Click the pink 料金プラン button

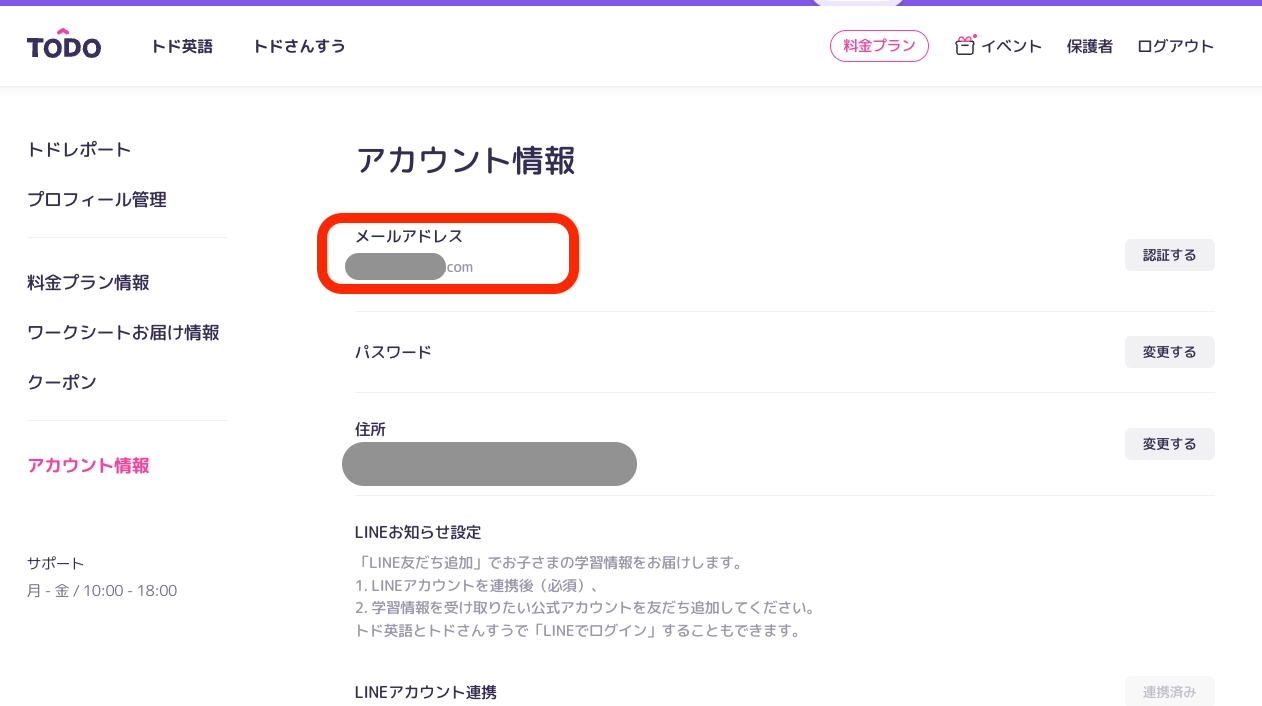pyautogui.click(x=879, y=46)
